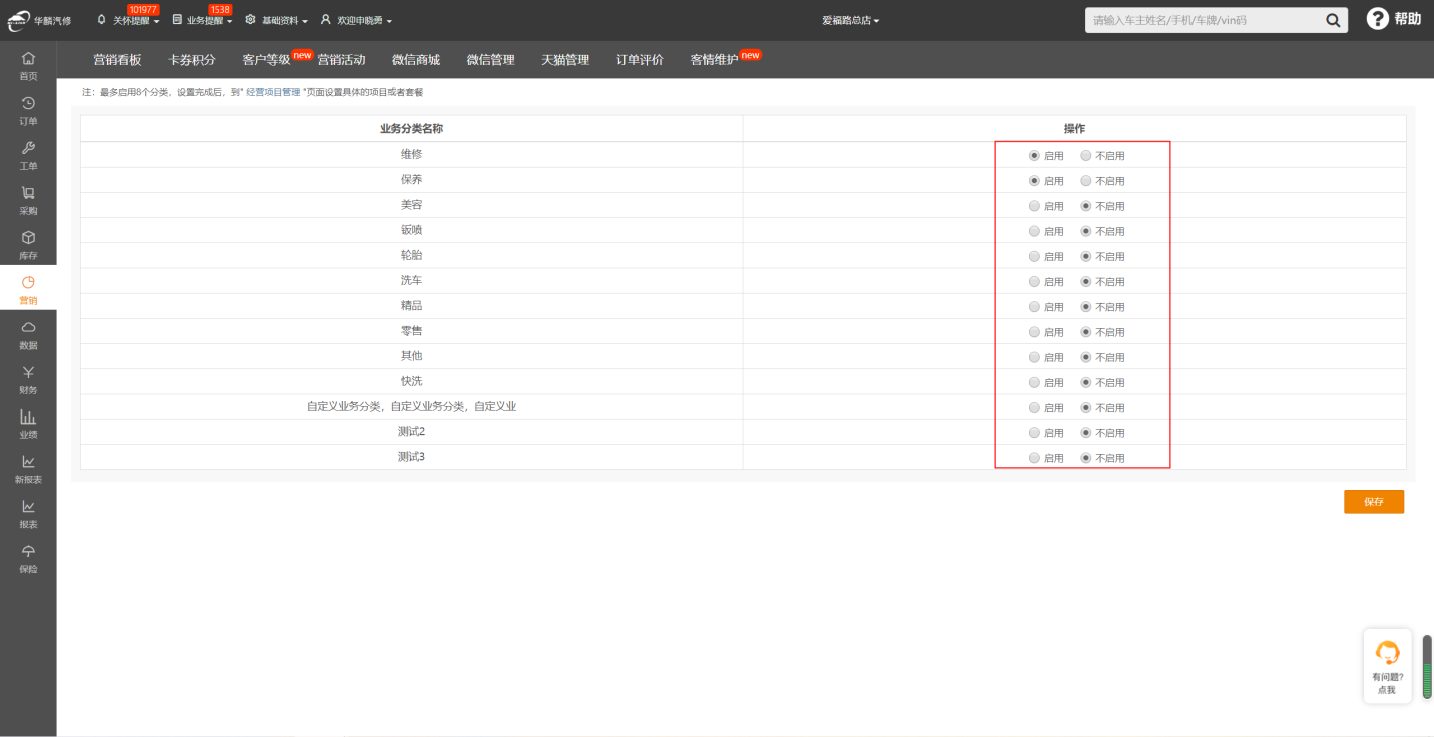
Task: Open the 欢迎申晓勇 user menu
Action: tap(356, 20)
